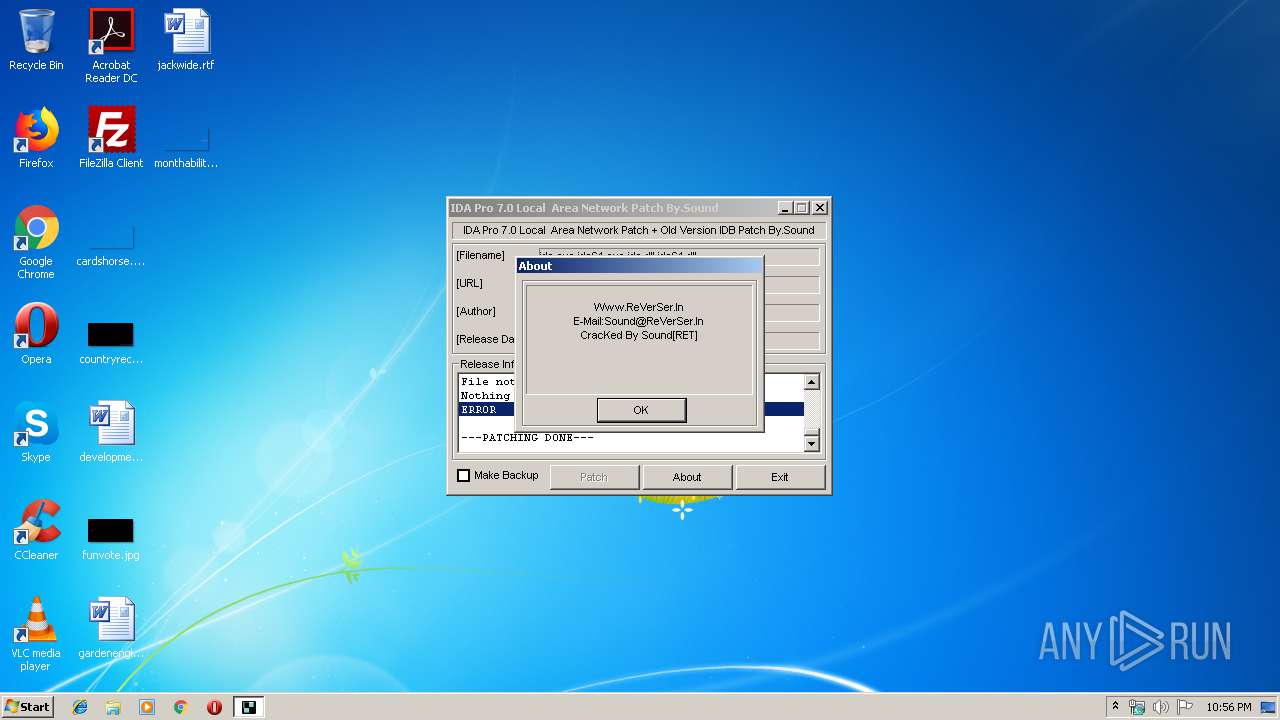
Task: Show hidden tray icons arrow
Action: (x=1115, y=707)
